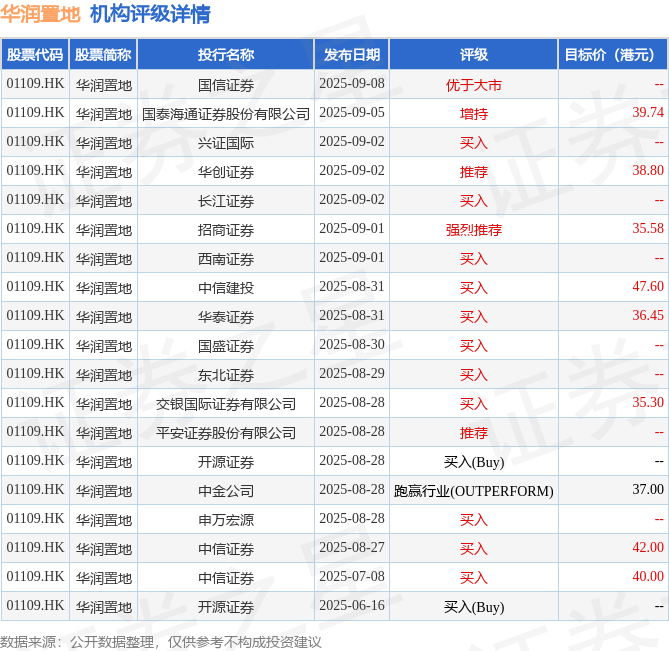Click the target price 47.60
The image size is (669, 651).
tap(648, 286)
